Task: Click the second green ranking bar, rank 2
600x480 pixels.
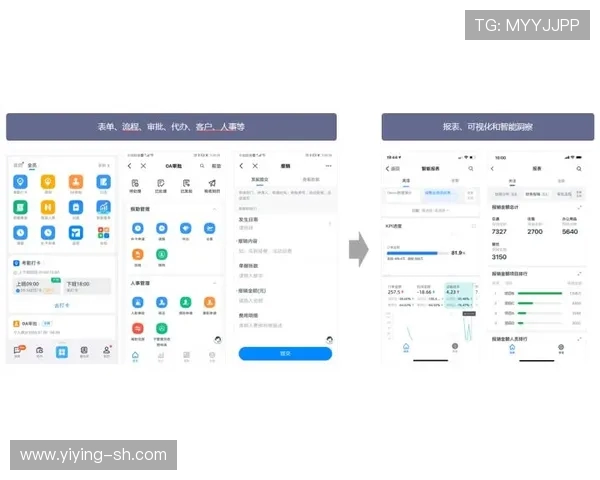Action: (525, 303)
